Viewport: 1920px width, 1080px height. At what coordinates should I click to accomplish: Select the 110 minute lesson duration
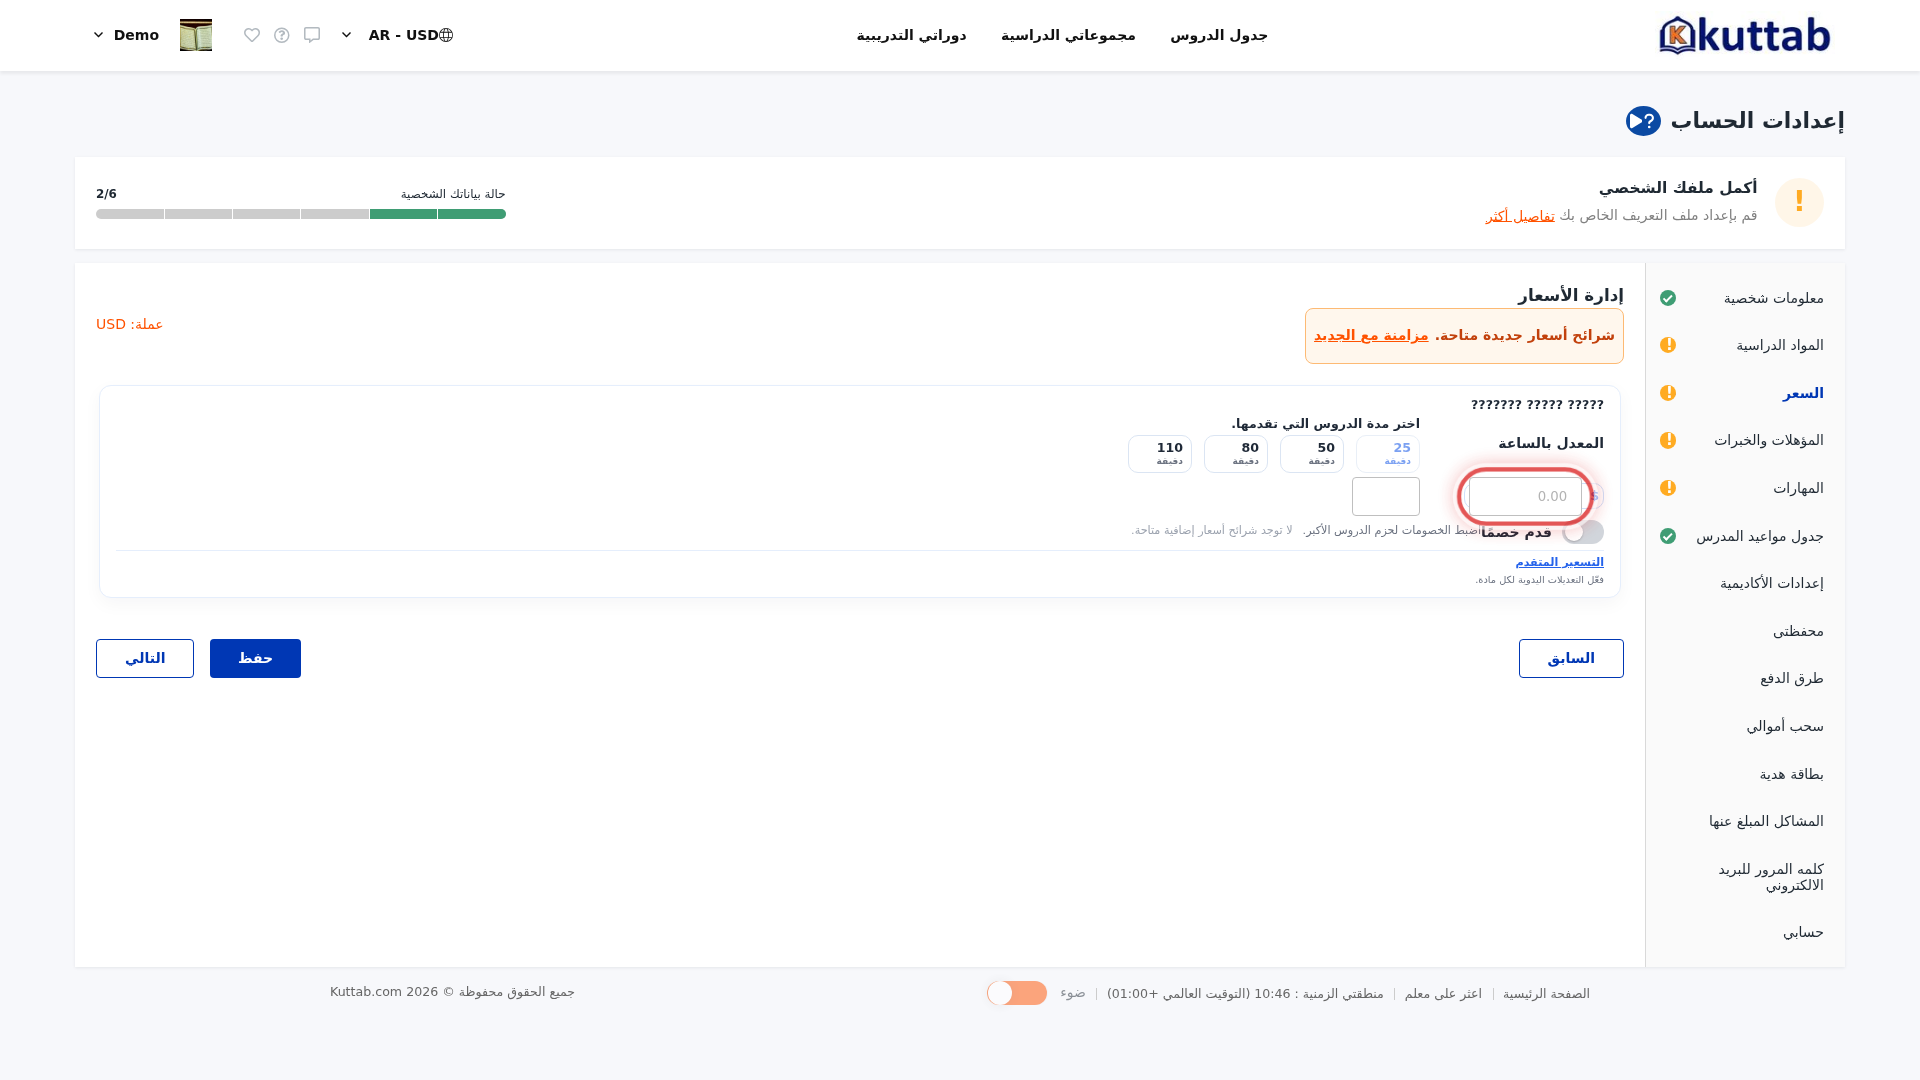[x=1160, y=454]
